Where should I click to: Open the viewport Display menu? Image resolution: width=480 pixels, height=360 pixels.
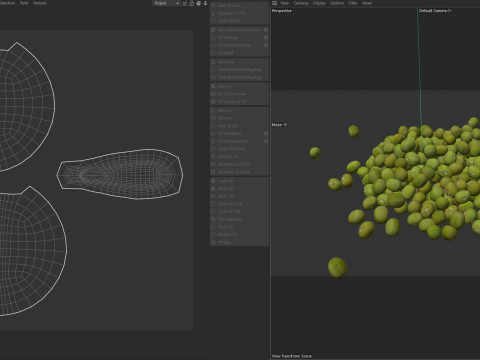point(319,3)
